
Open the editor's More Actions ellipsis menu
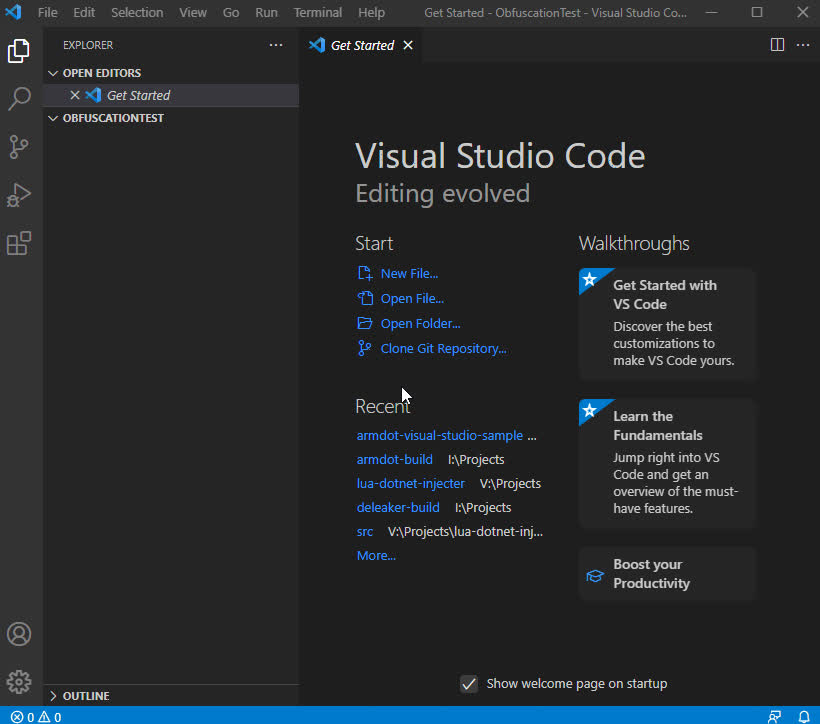(x=803, y=45)
